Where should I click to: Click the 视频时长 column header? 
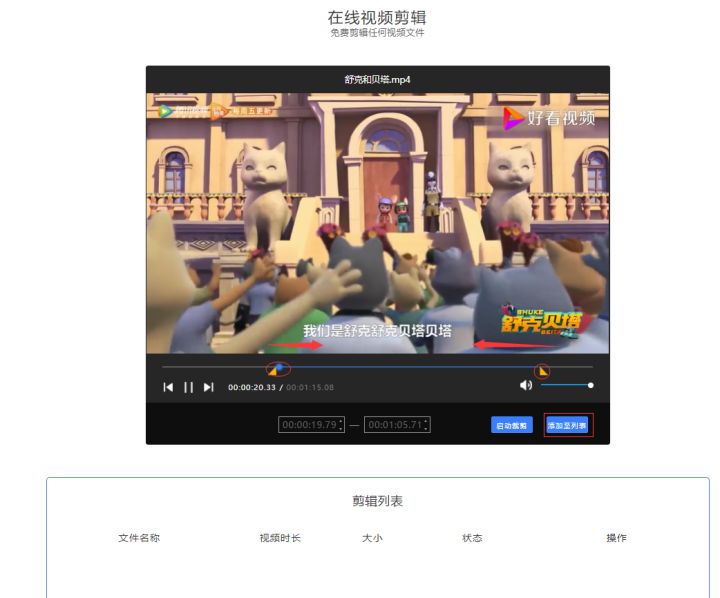(280, 538)
